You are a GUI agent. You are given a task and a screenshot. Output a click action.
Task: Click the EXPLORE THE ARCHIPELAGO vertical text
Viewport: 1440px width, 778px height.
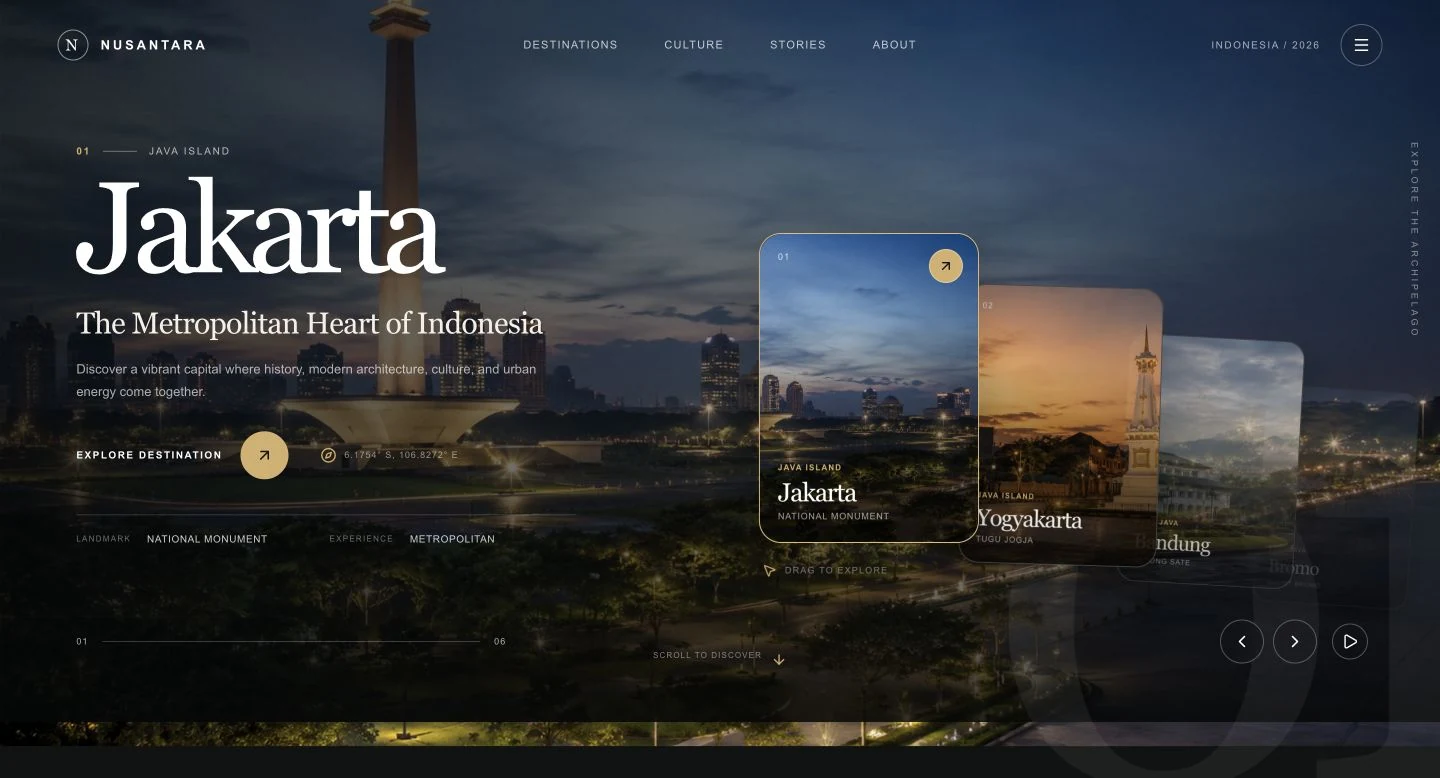[x=1414, y=239]
